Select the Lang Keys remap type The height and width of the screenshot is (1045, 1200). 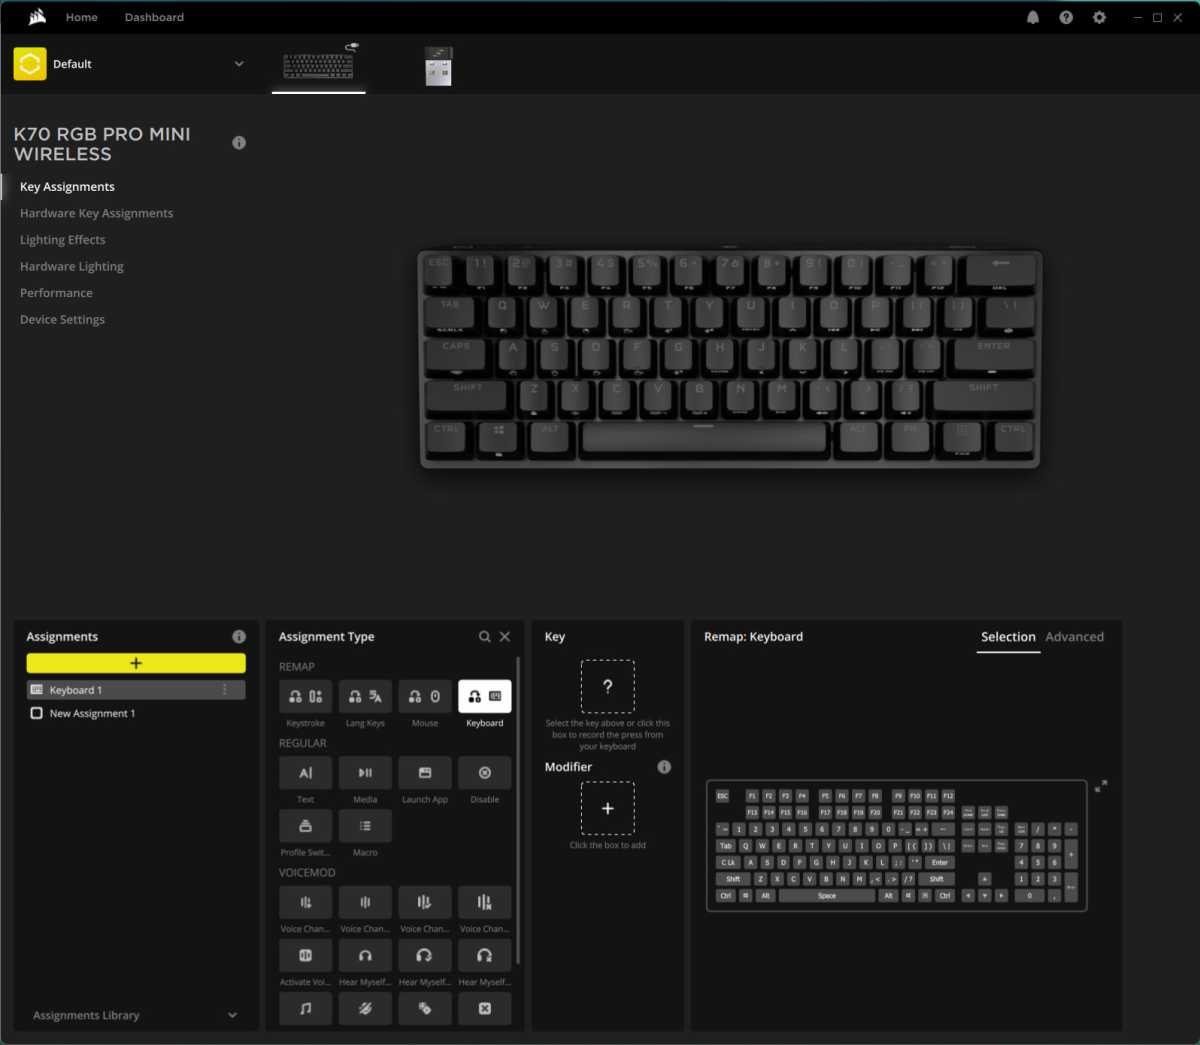pyautogui.click(x=365, y=696)
